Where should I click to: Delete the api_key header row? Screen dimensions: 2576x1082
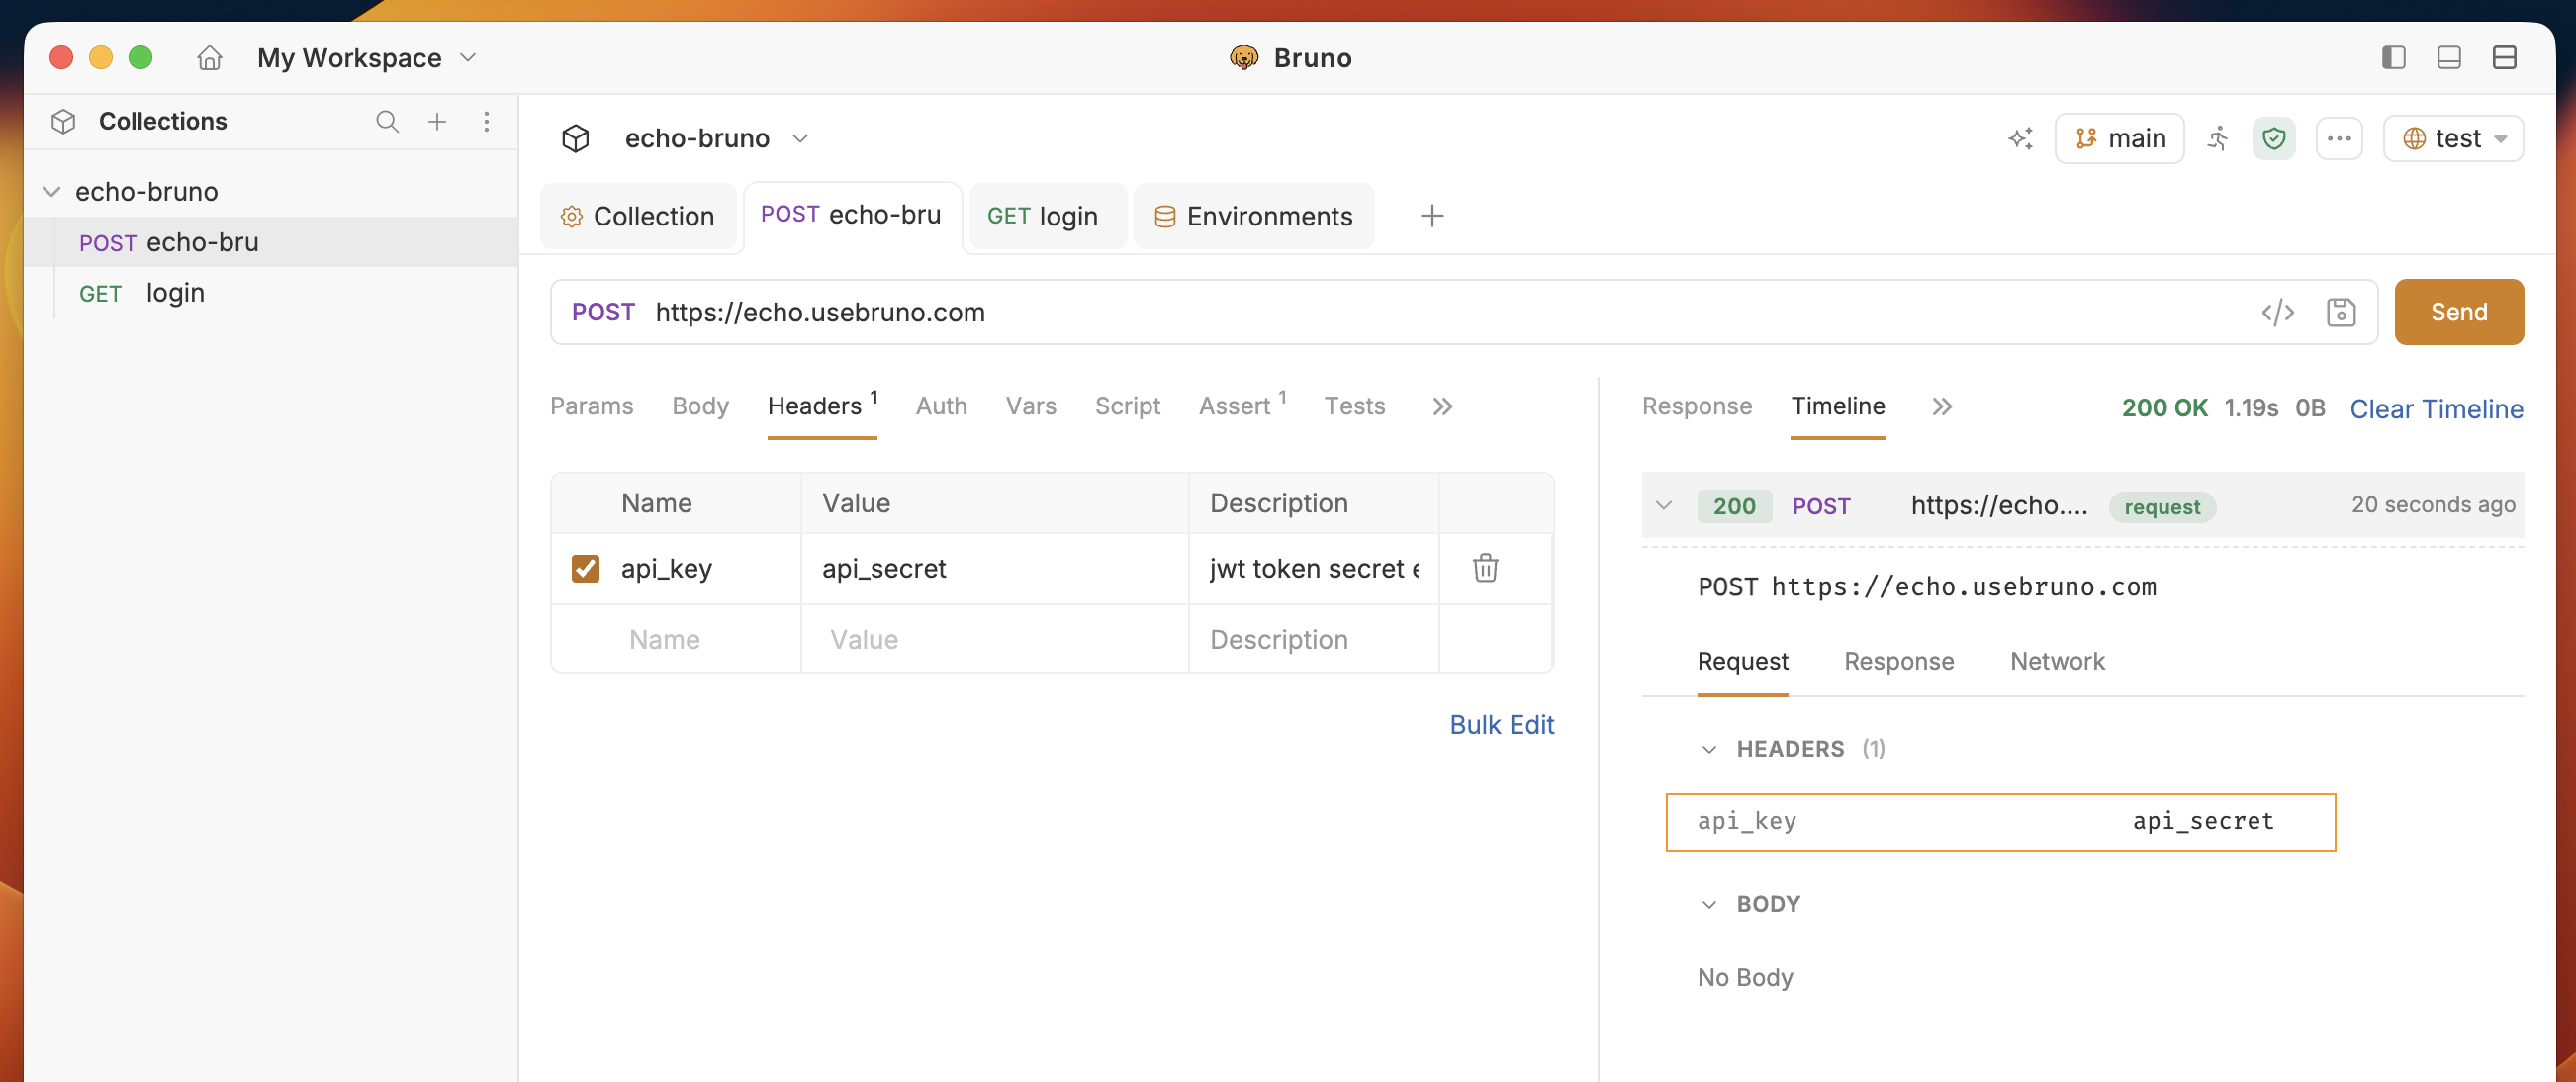pos(1485,568)
